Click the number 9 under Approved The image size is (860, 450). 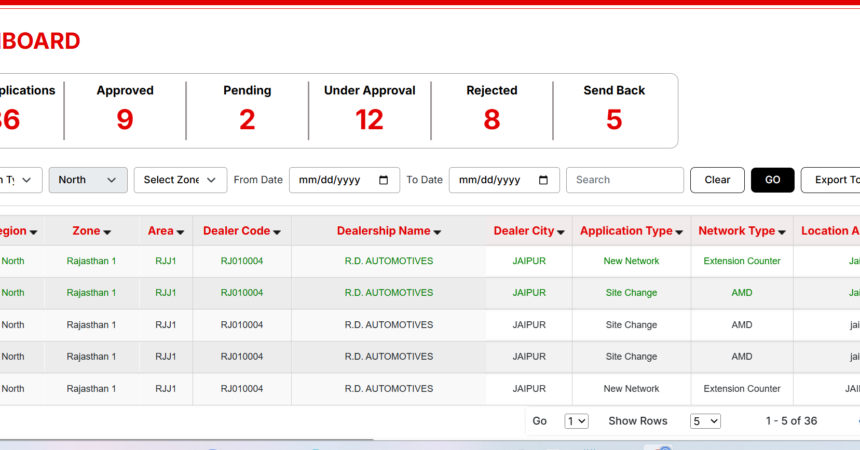point(125,120)
